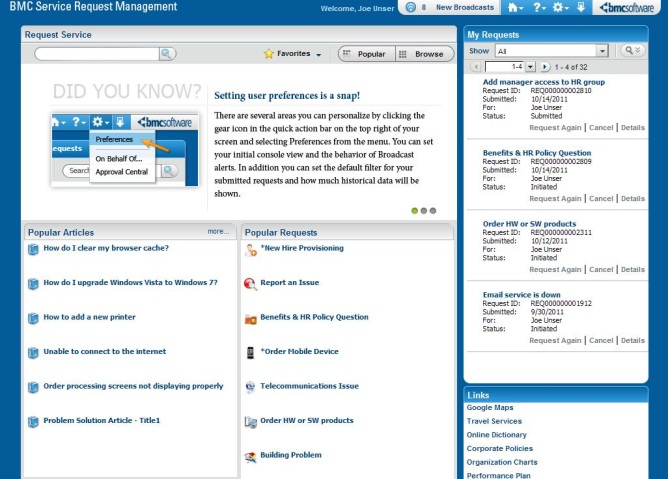Screen dimensions: 668x479
Task: Click the My Requests search expand icon
Action: 630,50
